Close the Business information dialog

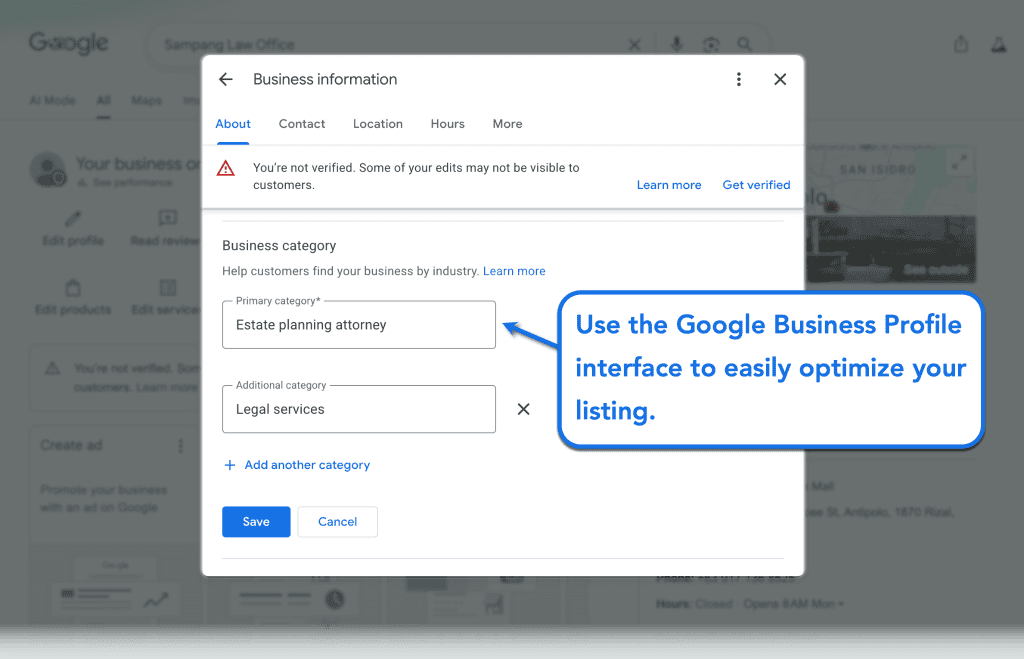click(x=780, y=79)
